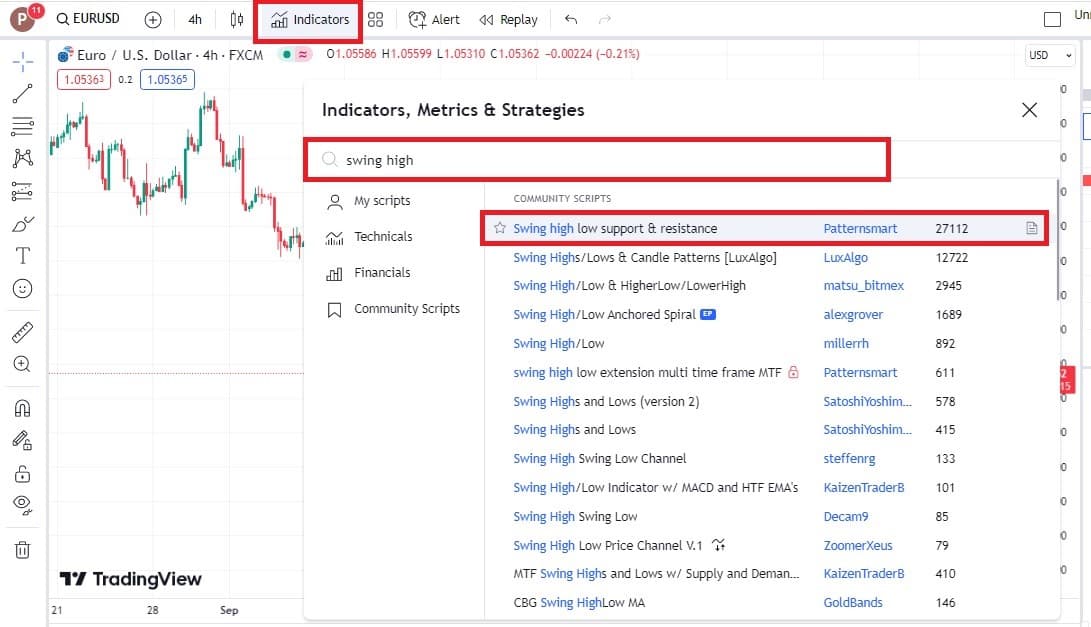Create a new Alert
Screen dimensions: 1091x627
[x=434, y=19]
